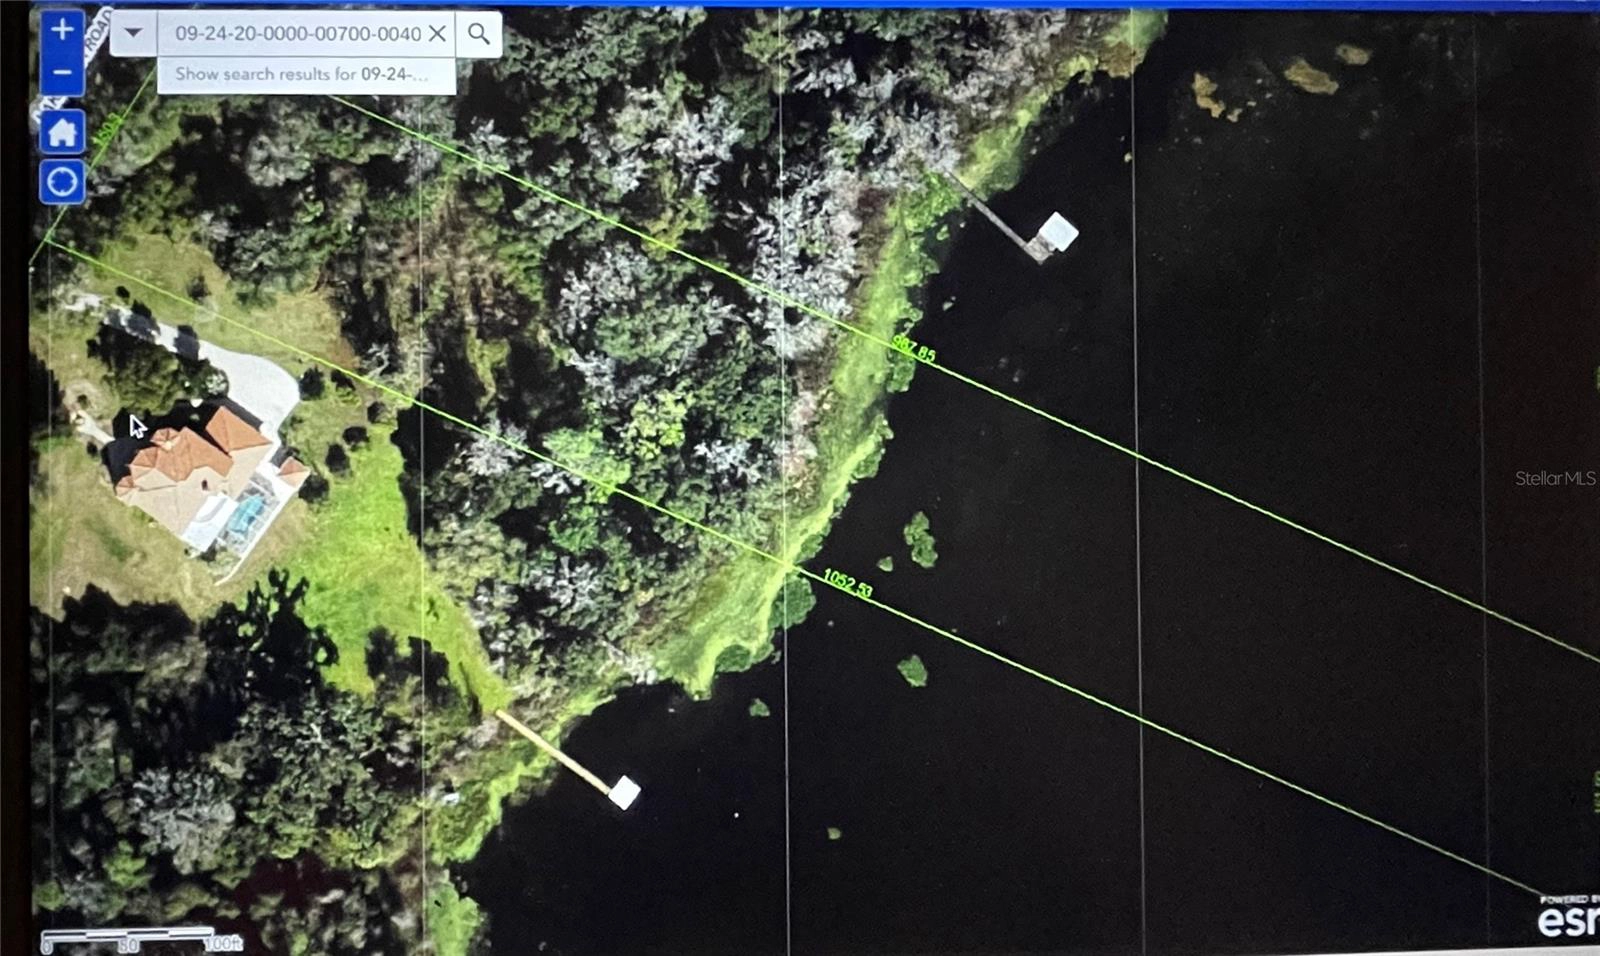Zoom in with the plus button
This screenshot has width=1600, height=956.
pos(62,30)
